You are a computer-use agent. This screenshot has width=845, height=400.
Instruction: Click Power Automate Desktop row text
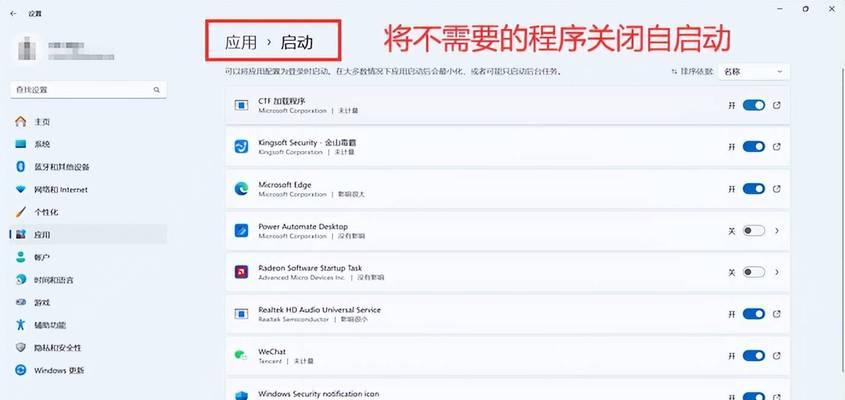(303, 226)
